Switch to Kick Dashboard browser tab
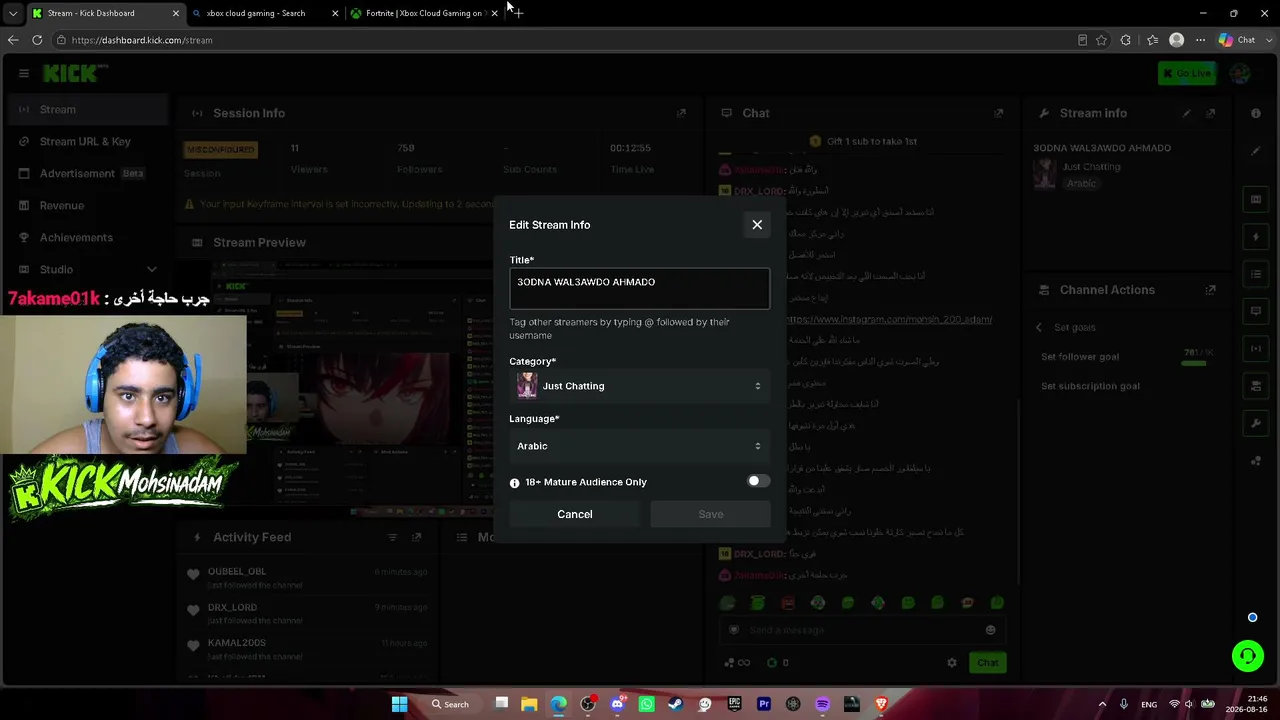This screenshot has height=720, width=1280. pyautogui.click(x=105, y=13)
